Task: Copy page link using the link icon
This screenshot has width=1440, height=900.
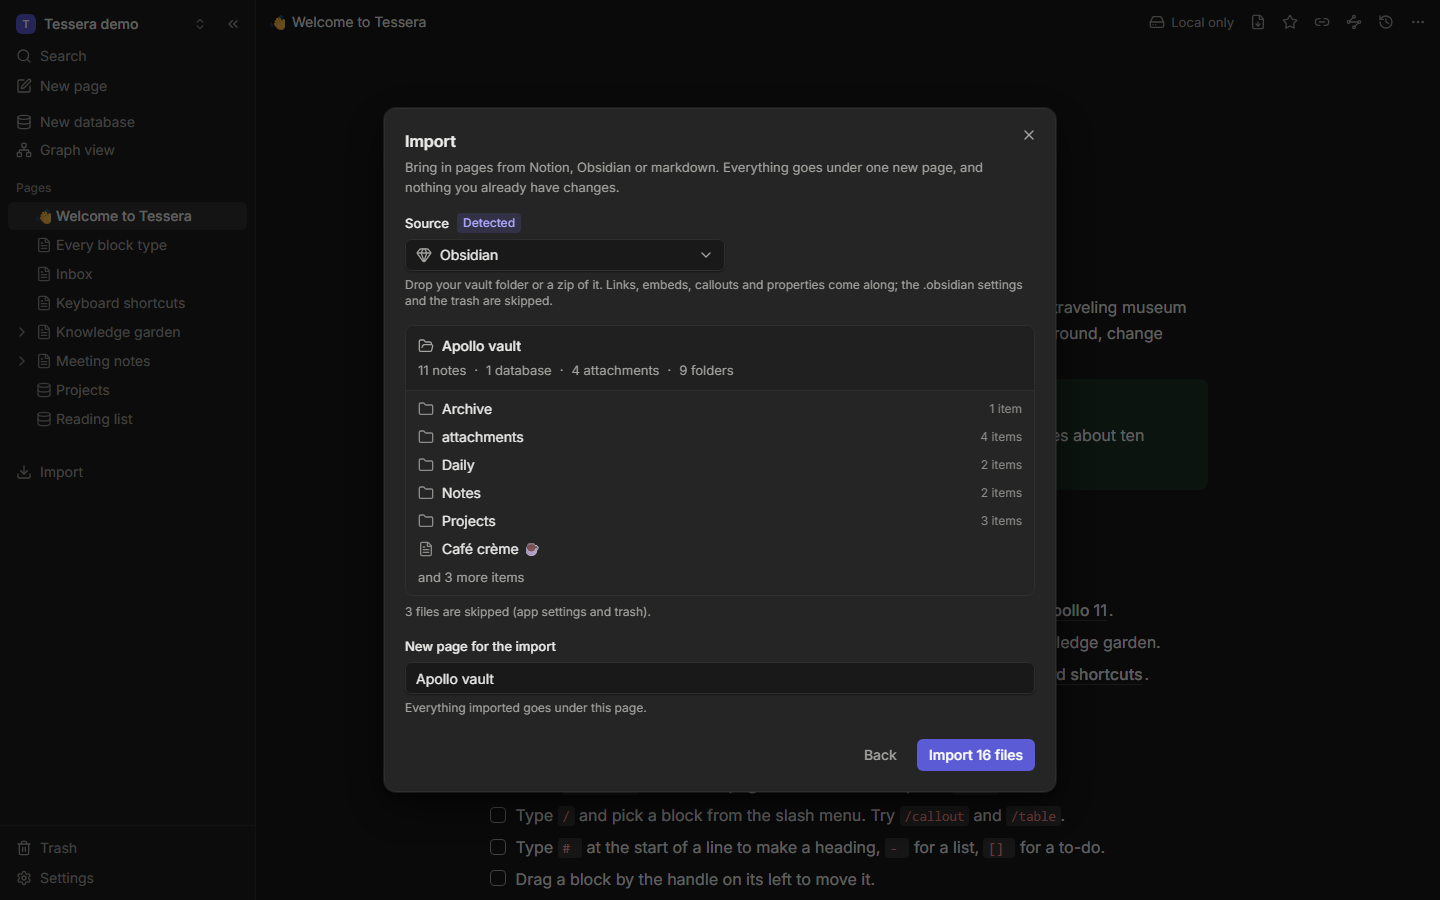Action: (1322, 22)
